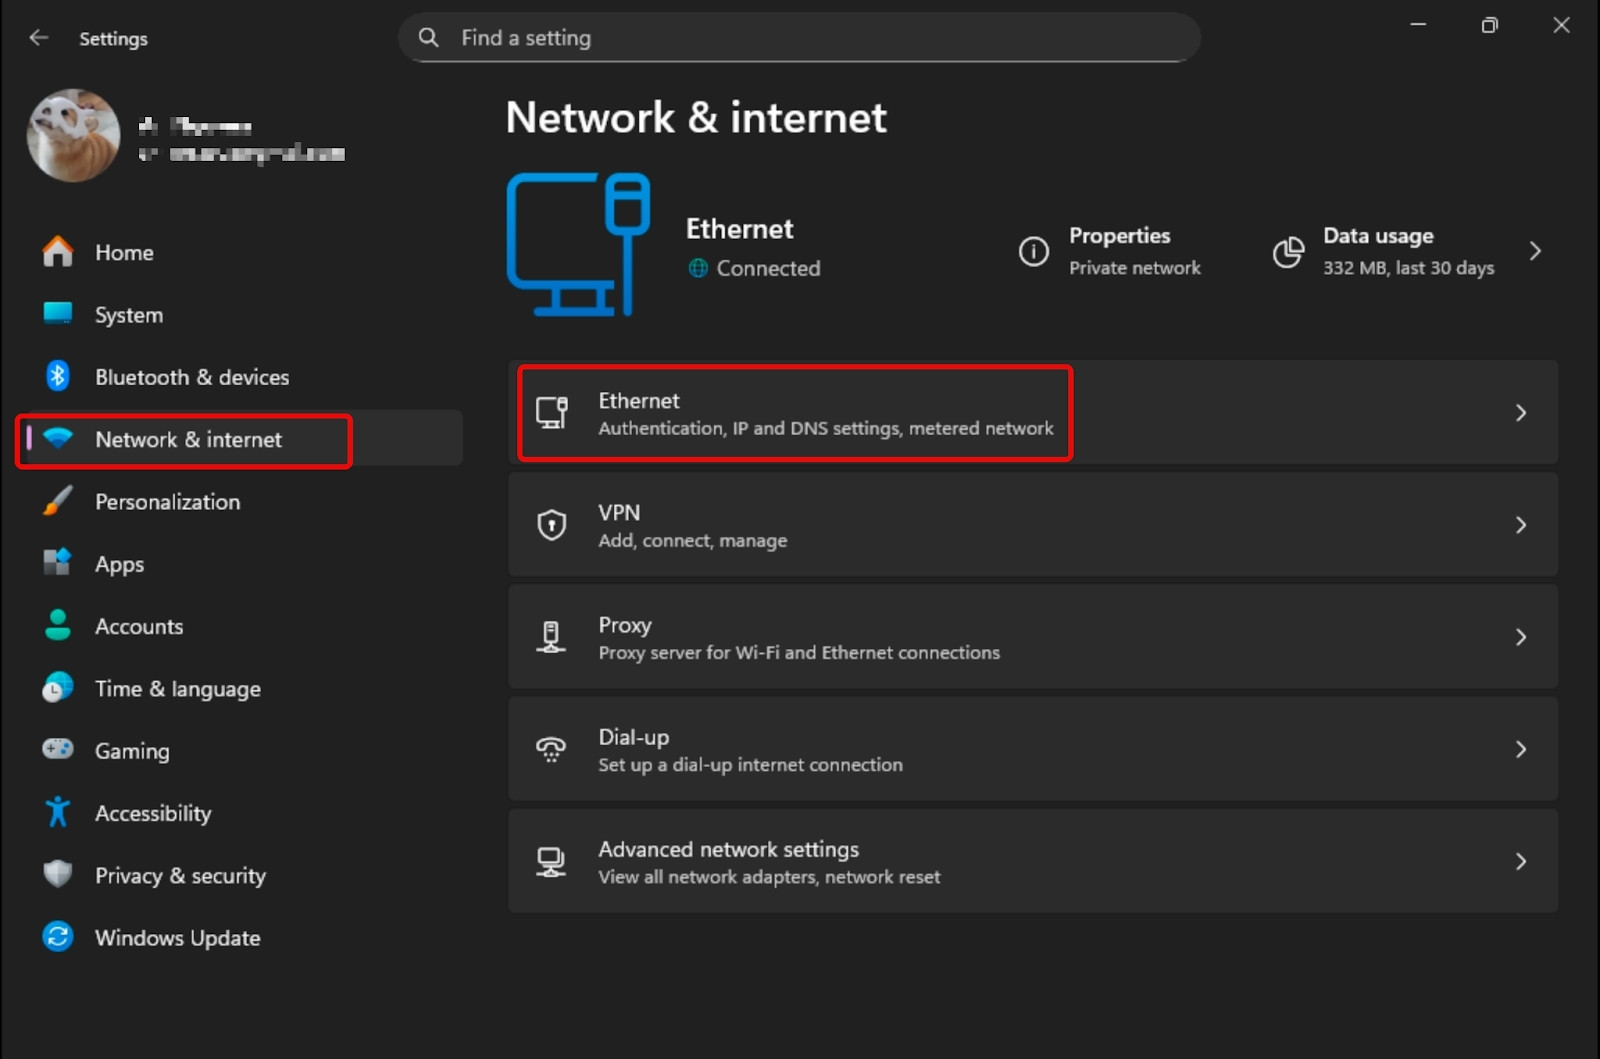1600x1059 pixels.
Task: Open the Accounts section
Action: pos(139,626)
